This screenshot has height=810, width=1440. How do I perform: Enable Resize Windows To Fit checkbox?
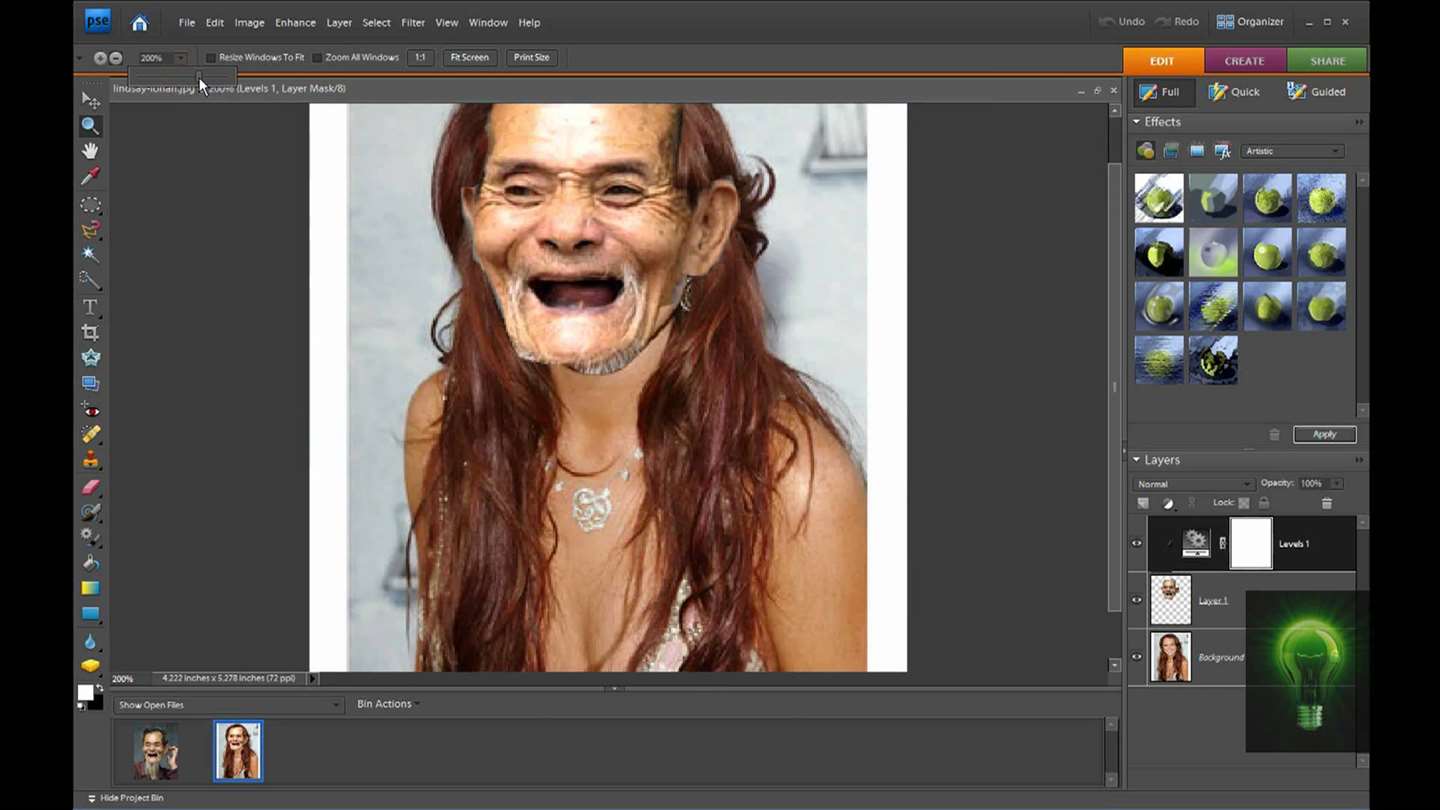click(211, 58)
